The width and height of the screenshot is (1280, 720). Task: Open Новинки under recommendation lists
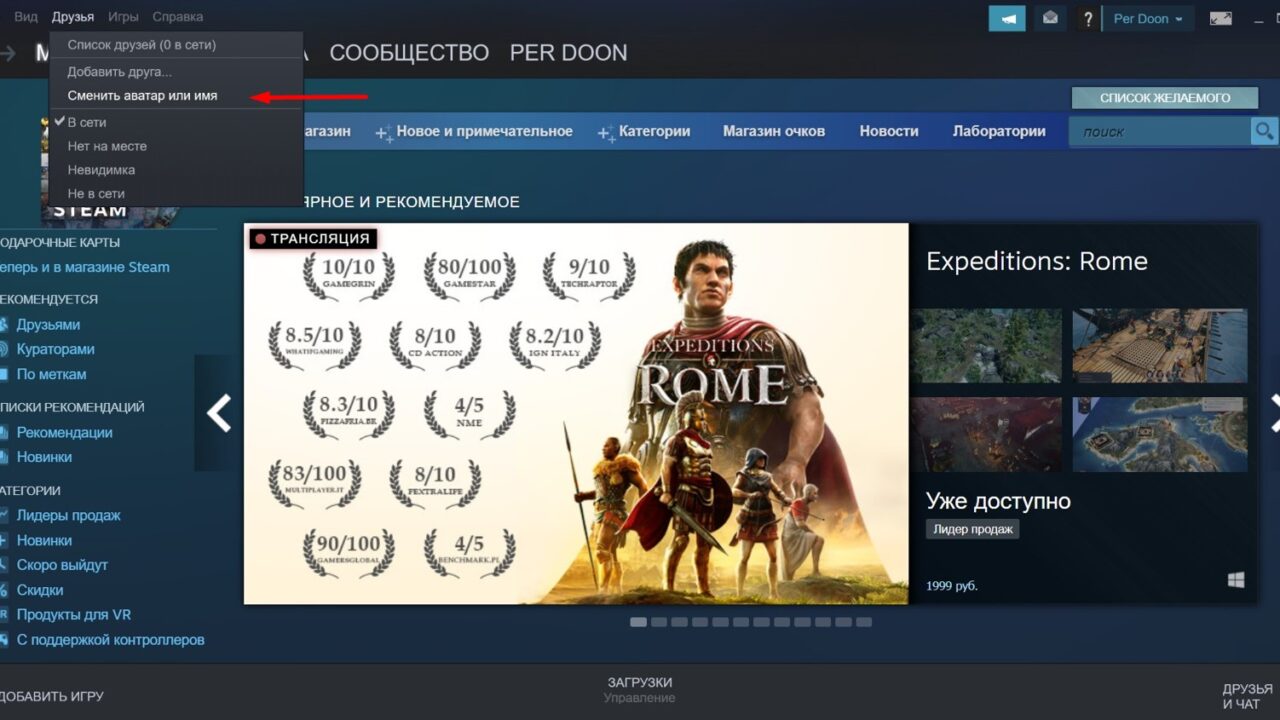(44, 457)
